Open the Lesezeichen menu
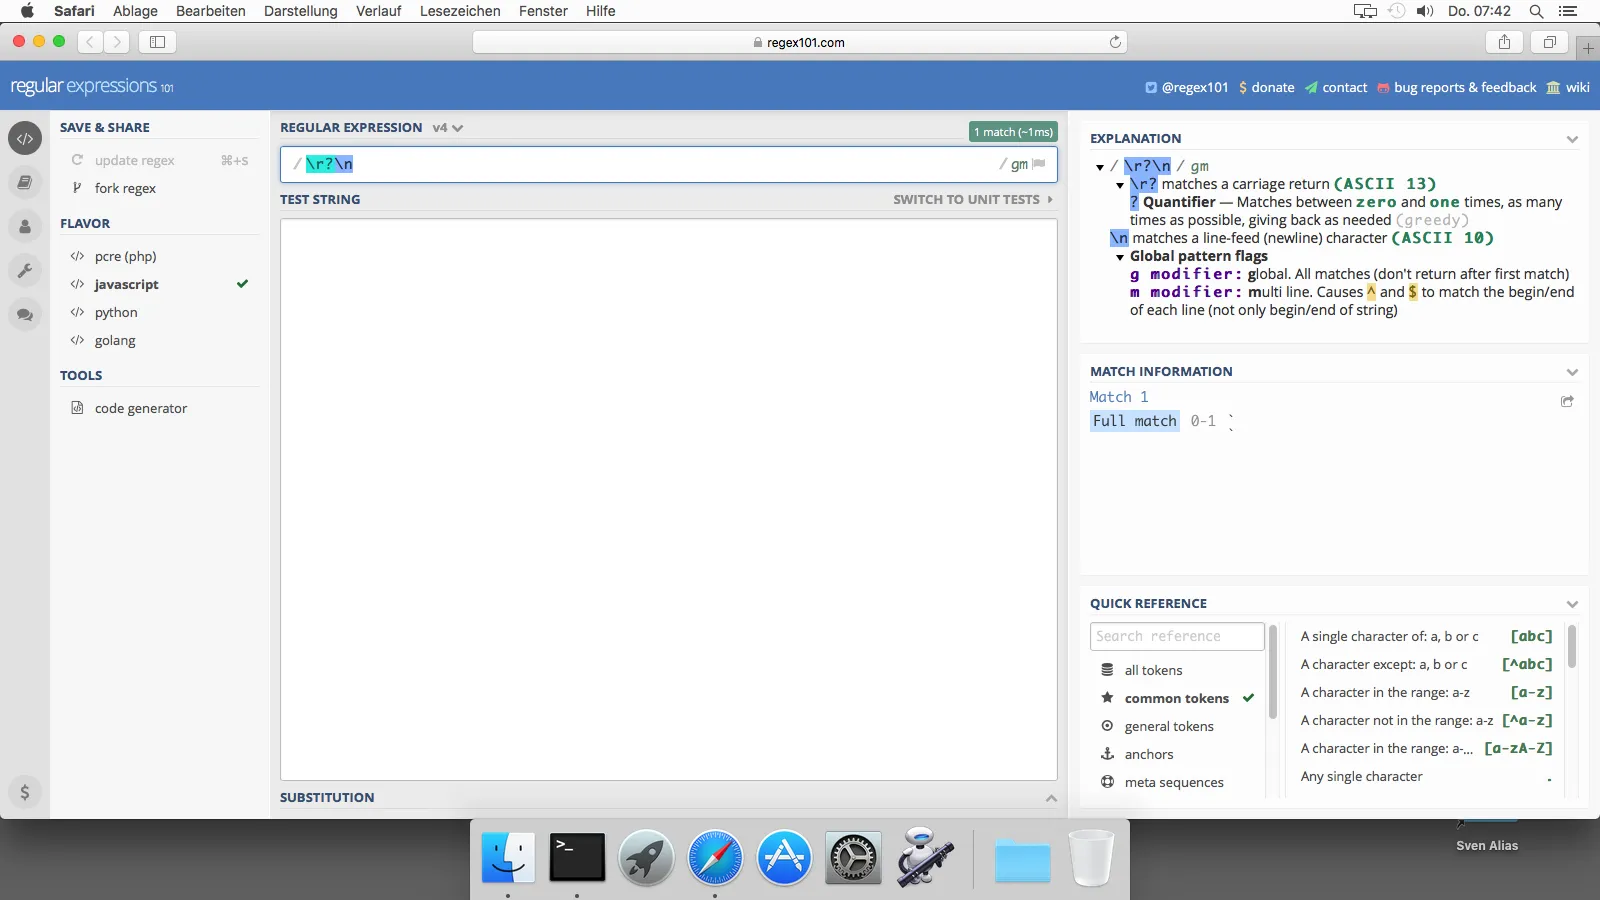1600x900 pixels. coord(460,11)
